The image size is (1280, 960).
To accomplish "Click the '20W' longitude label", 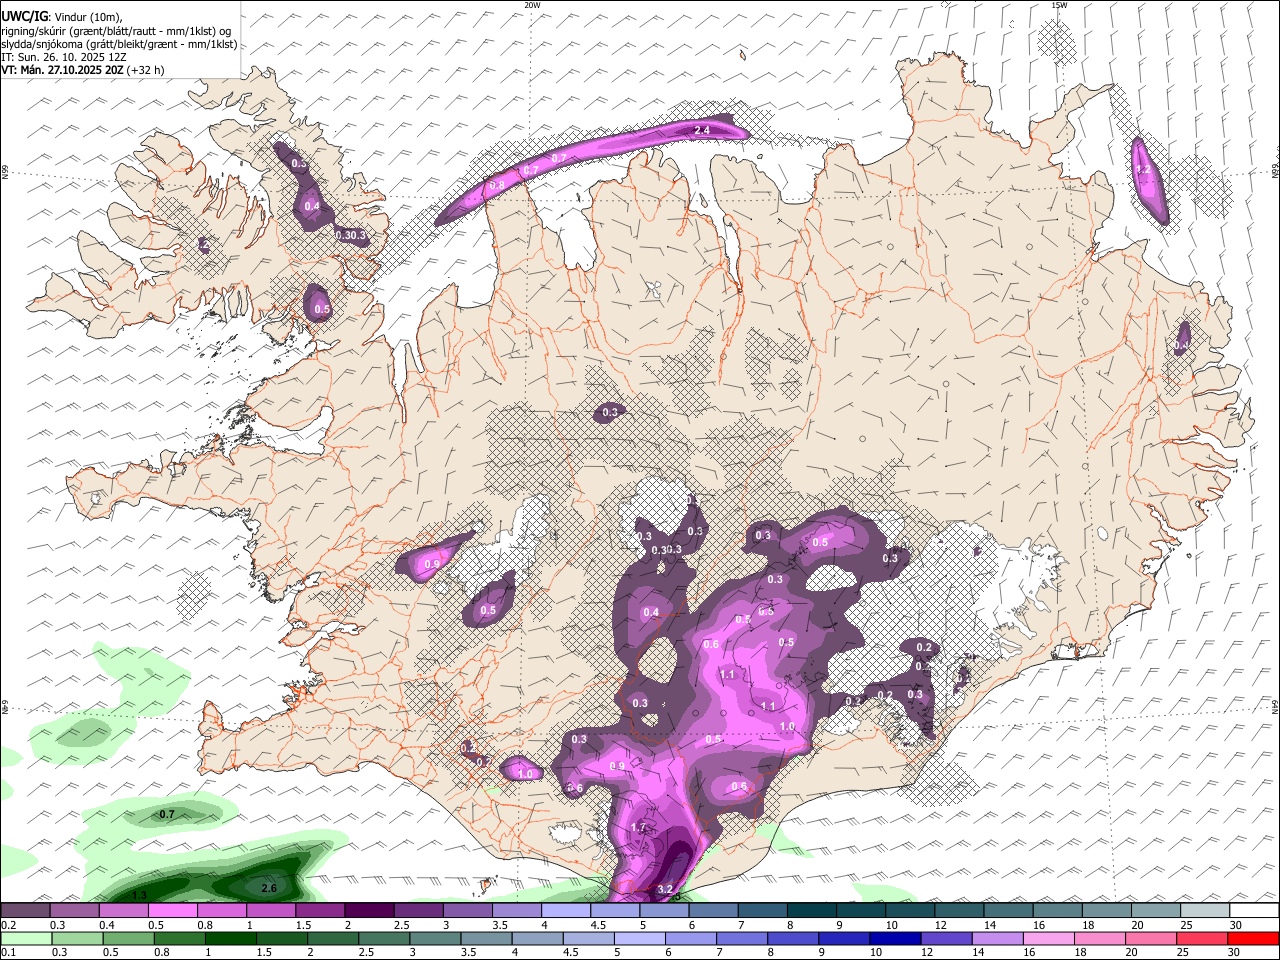I will click(532, 5).
